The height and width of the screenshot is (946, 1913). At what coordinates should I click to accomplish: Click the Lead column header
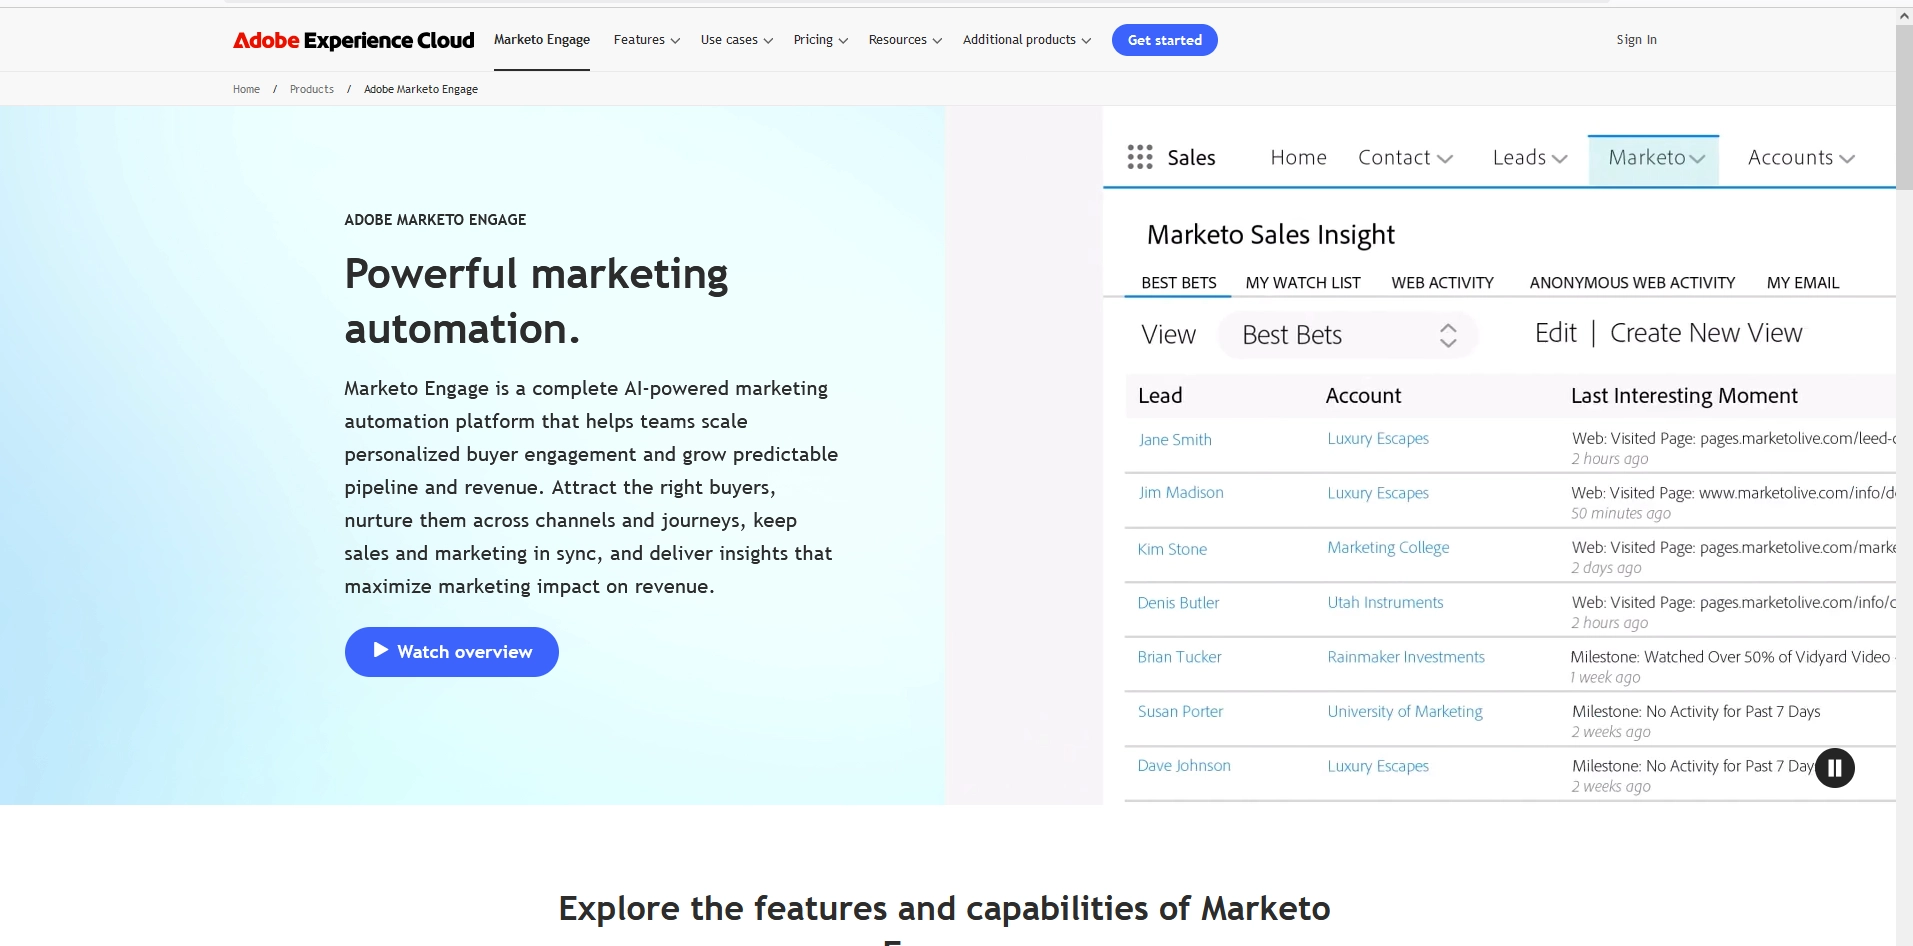click(x=1160, y=396)
